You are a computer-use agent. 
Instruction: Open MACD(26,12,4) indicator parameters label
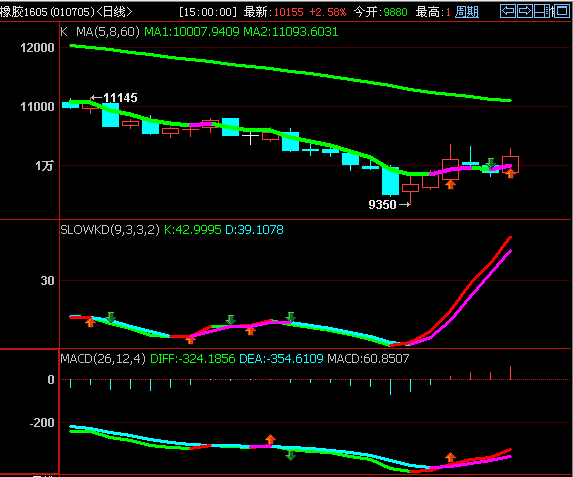coord(103,359)
